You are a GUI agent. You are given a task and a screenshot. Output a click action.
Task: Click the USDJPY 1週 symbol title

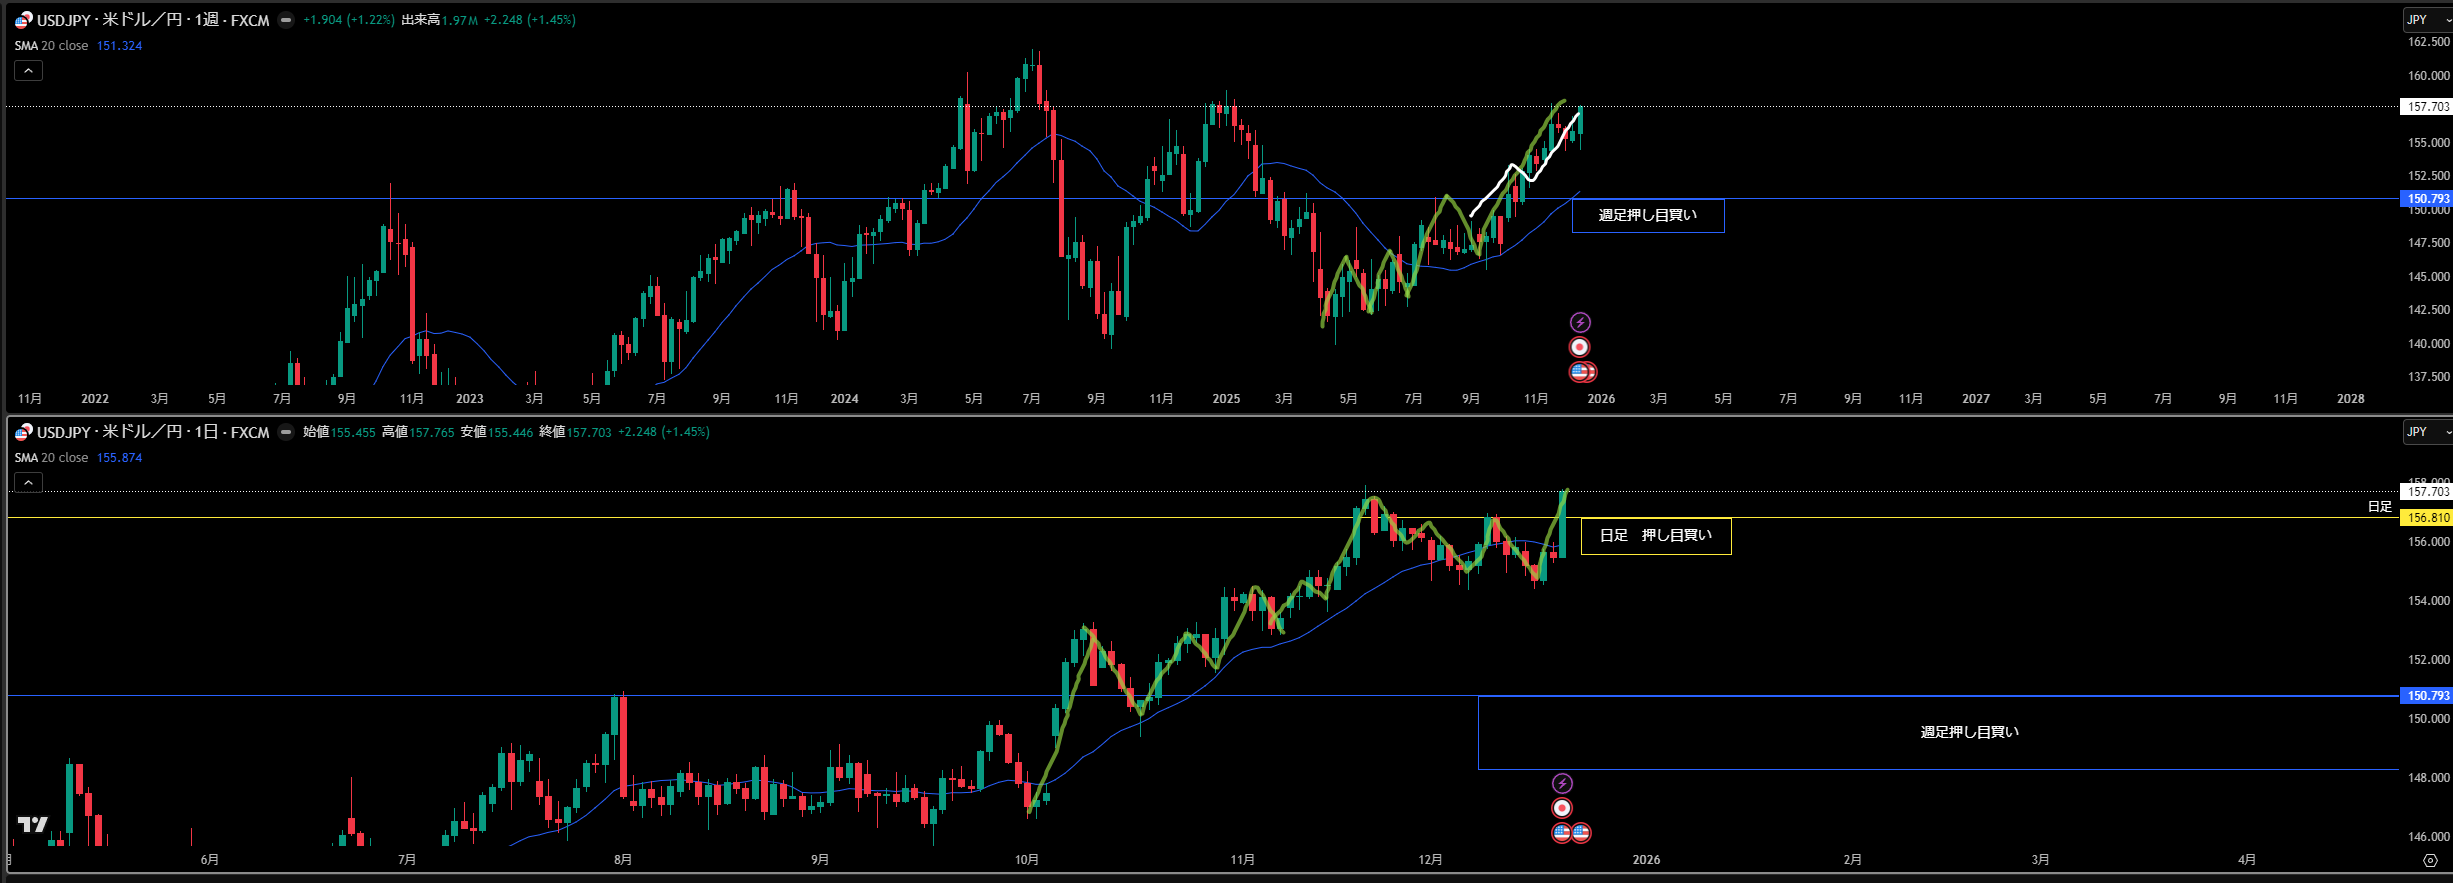click(x=153, y=20)
